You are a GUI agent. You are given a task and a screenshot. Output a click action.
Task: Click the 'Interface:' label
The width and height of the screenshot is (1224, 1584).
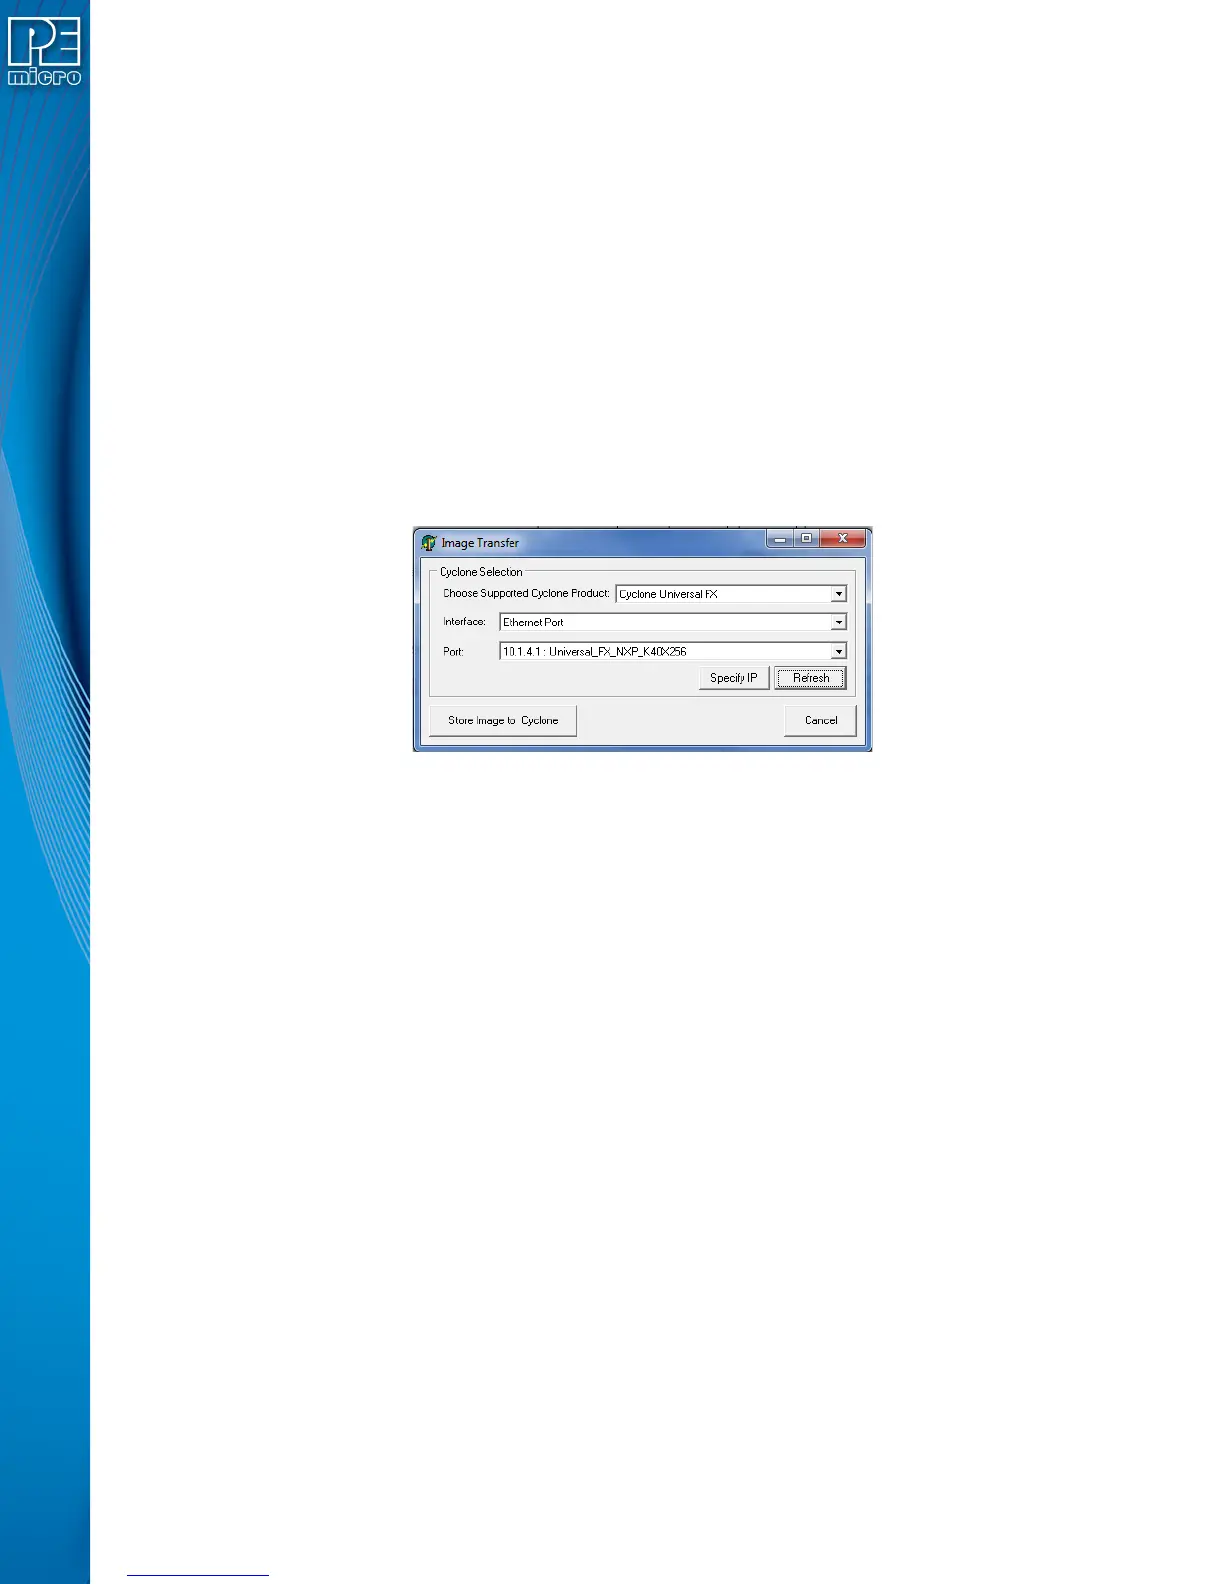coord(464,621)
